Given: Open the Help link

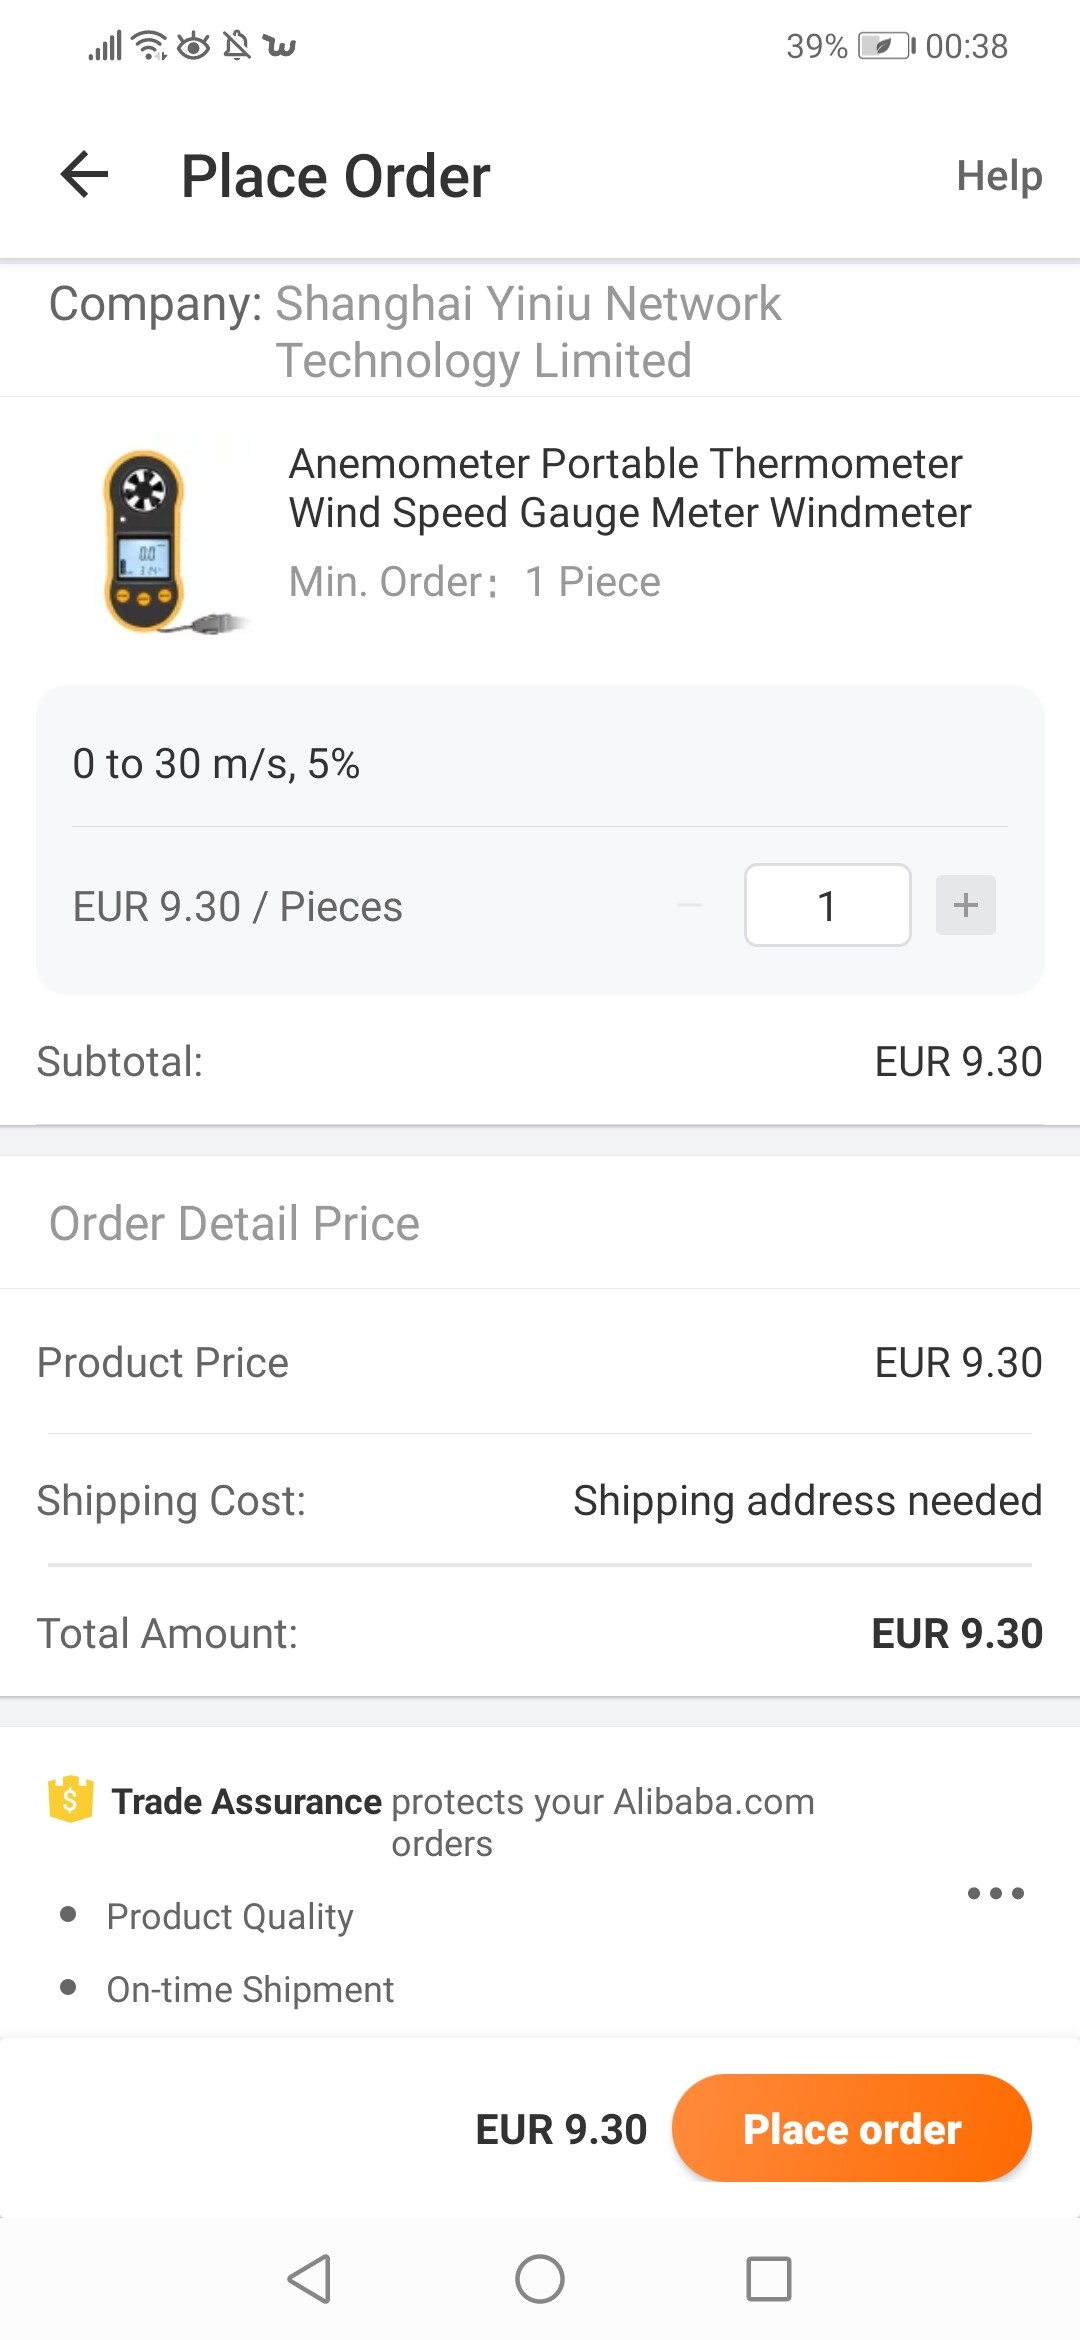Looking at the screenshot, I should [x=998, y=176].
